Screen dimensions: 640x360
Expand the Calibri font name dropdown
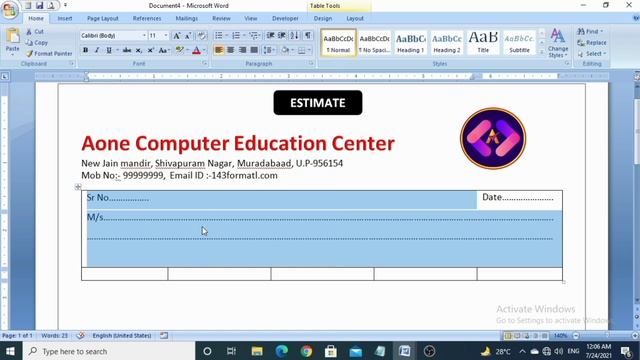point(144,36)
